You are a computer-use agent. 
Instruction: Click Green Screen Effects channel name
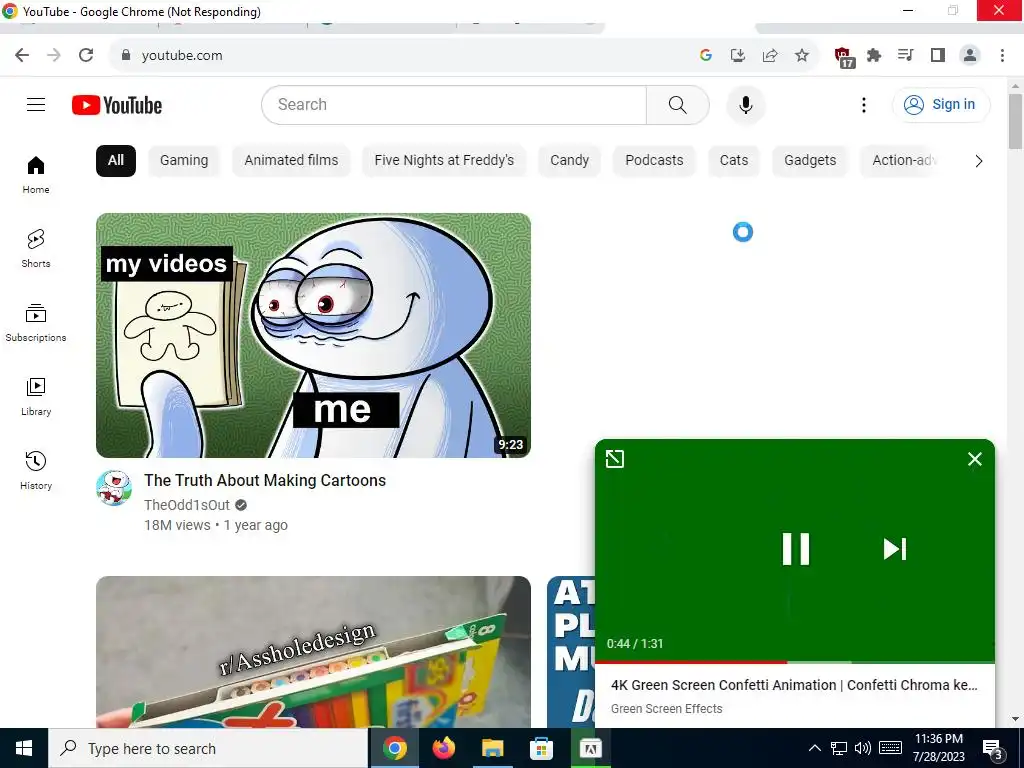tap(667, 709)
